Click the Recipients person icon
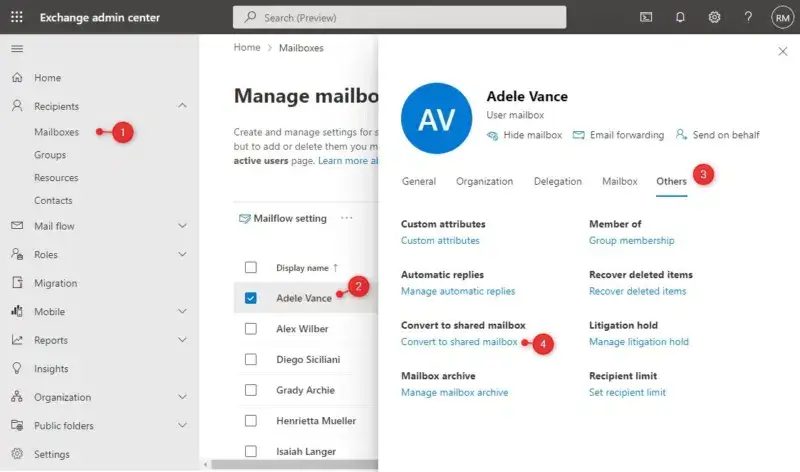800x472 pixels. (x=17, y=106)
